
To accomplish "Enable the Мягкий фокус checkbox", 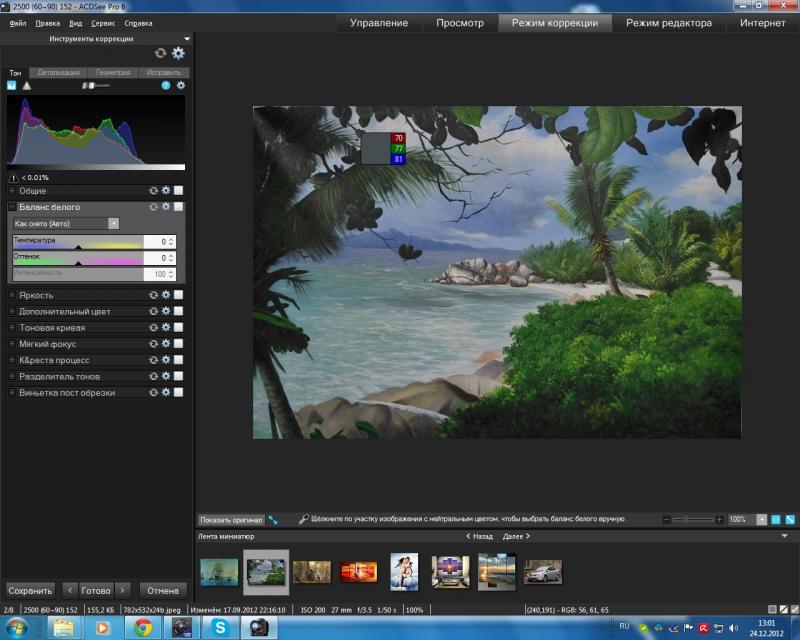I will [x=179, y=344].
